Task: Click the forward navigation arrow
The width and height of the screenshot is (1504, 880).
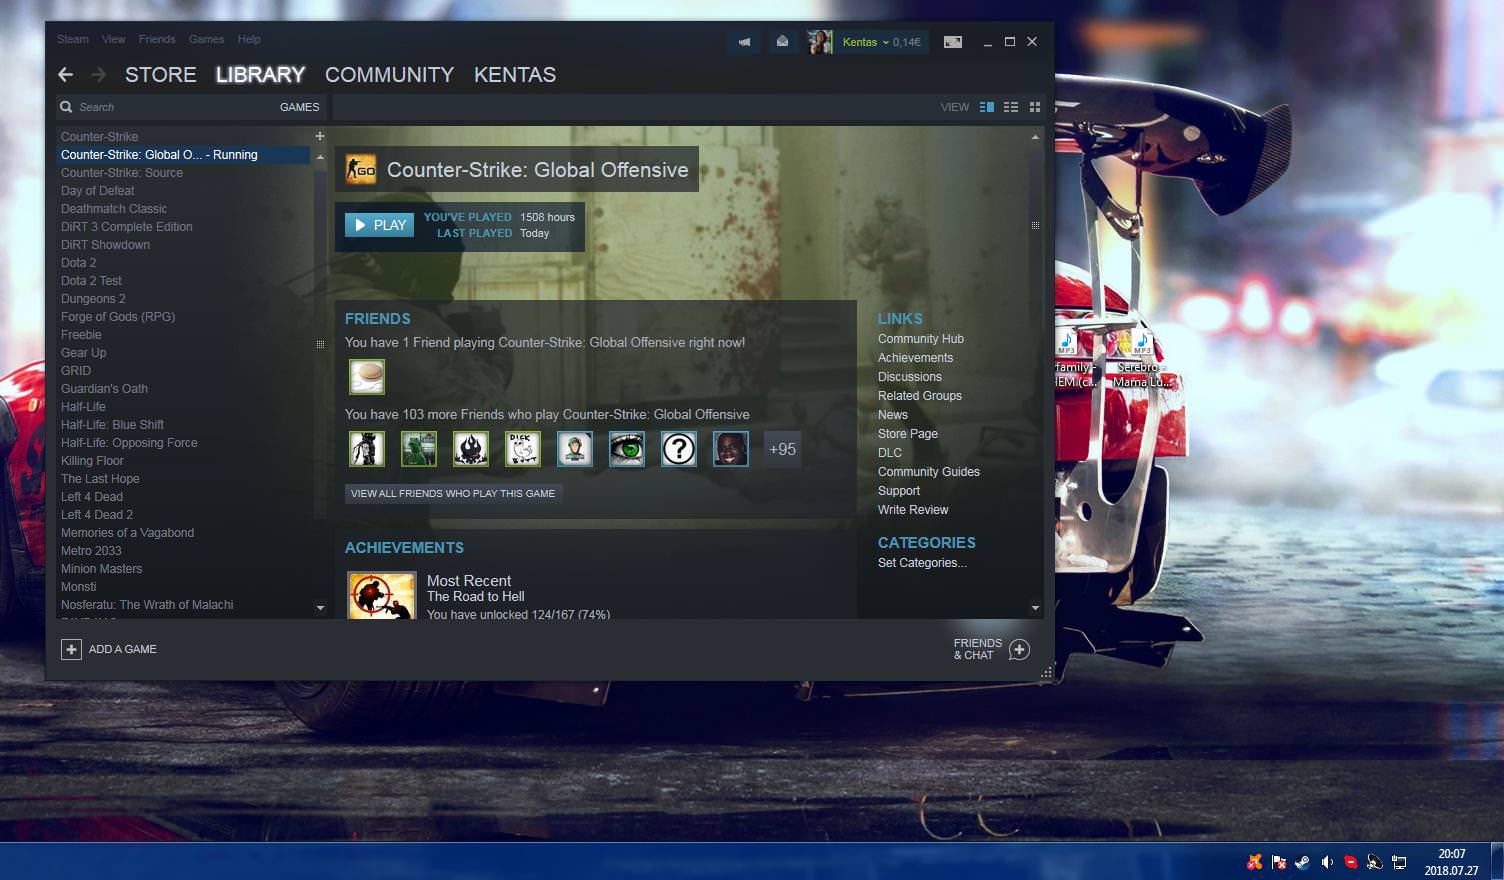Action: tap(98, 75)
